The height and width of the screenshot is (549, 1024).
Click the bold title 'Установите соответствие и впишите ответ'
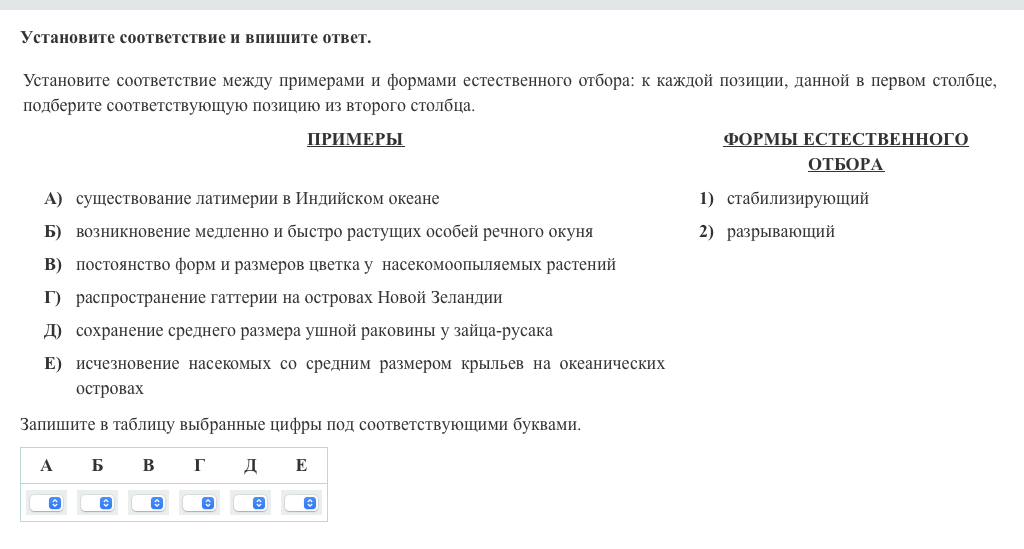coord(195,38)
